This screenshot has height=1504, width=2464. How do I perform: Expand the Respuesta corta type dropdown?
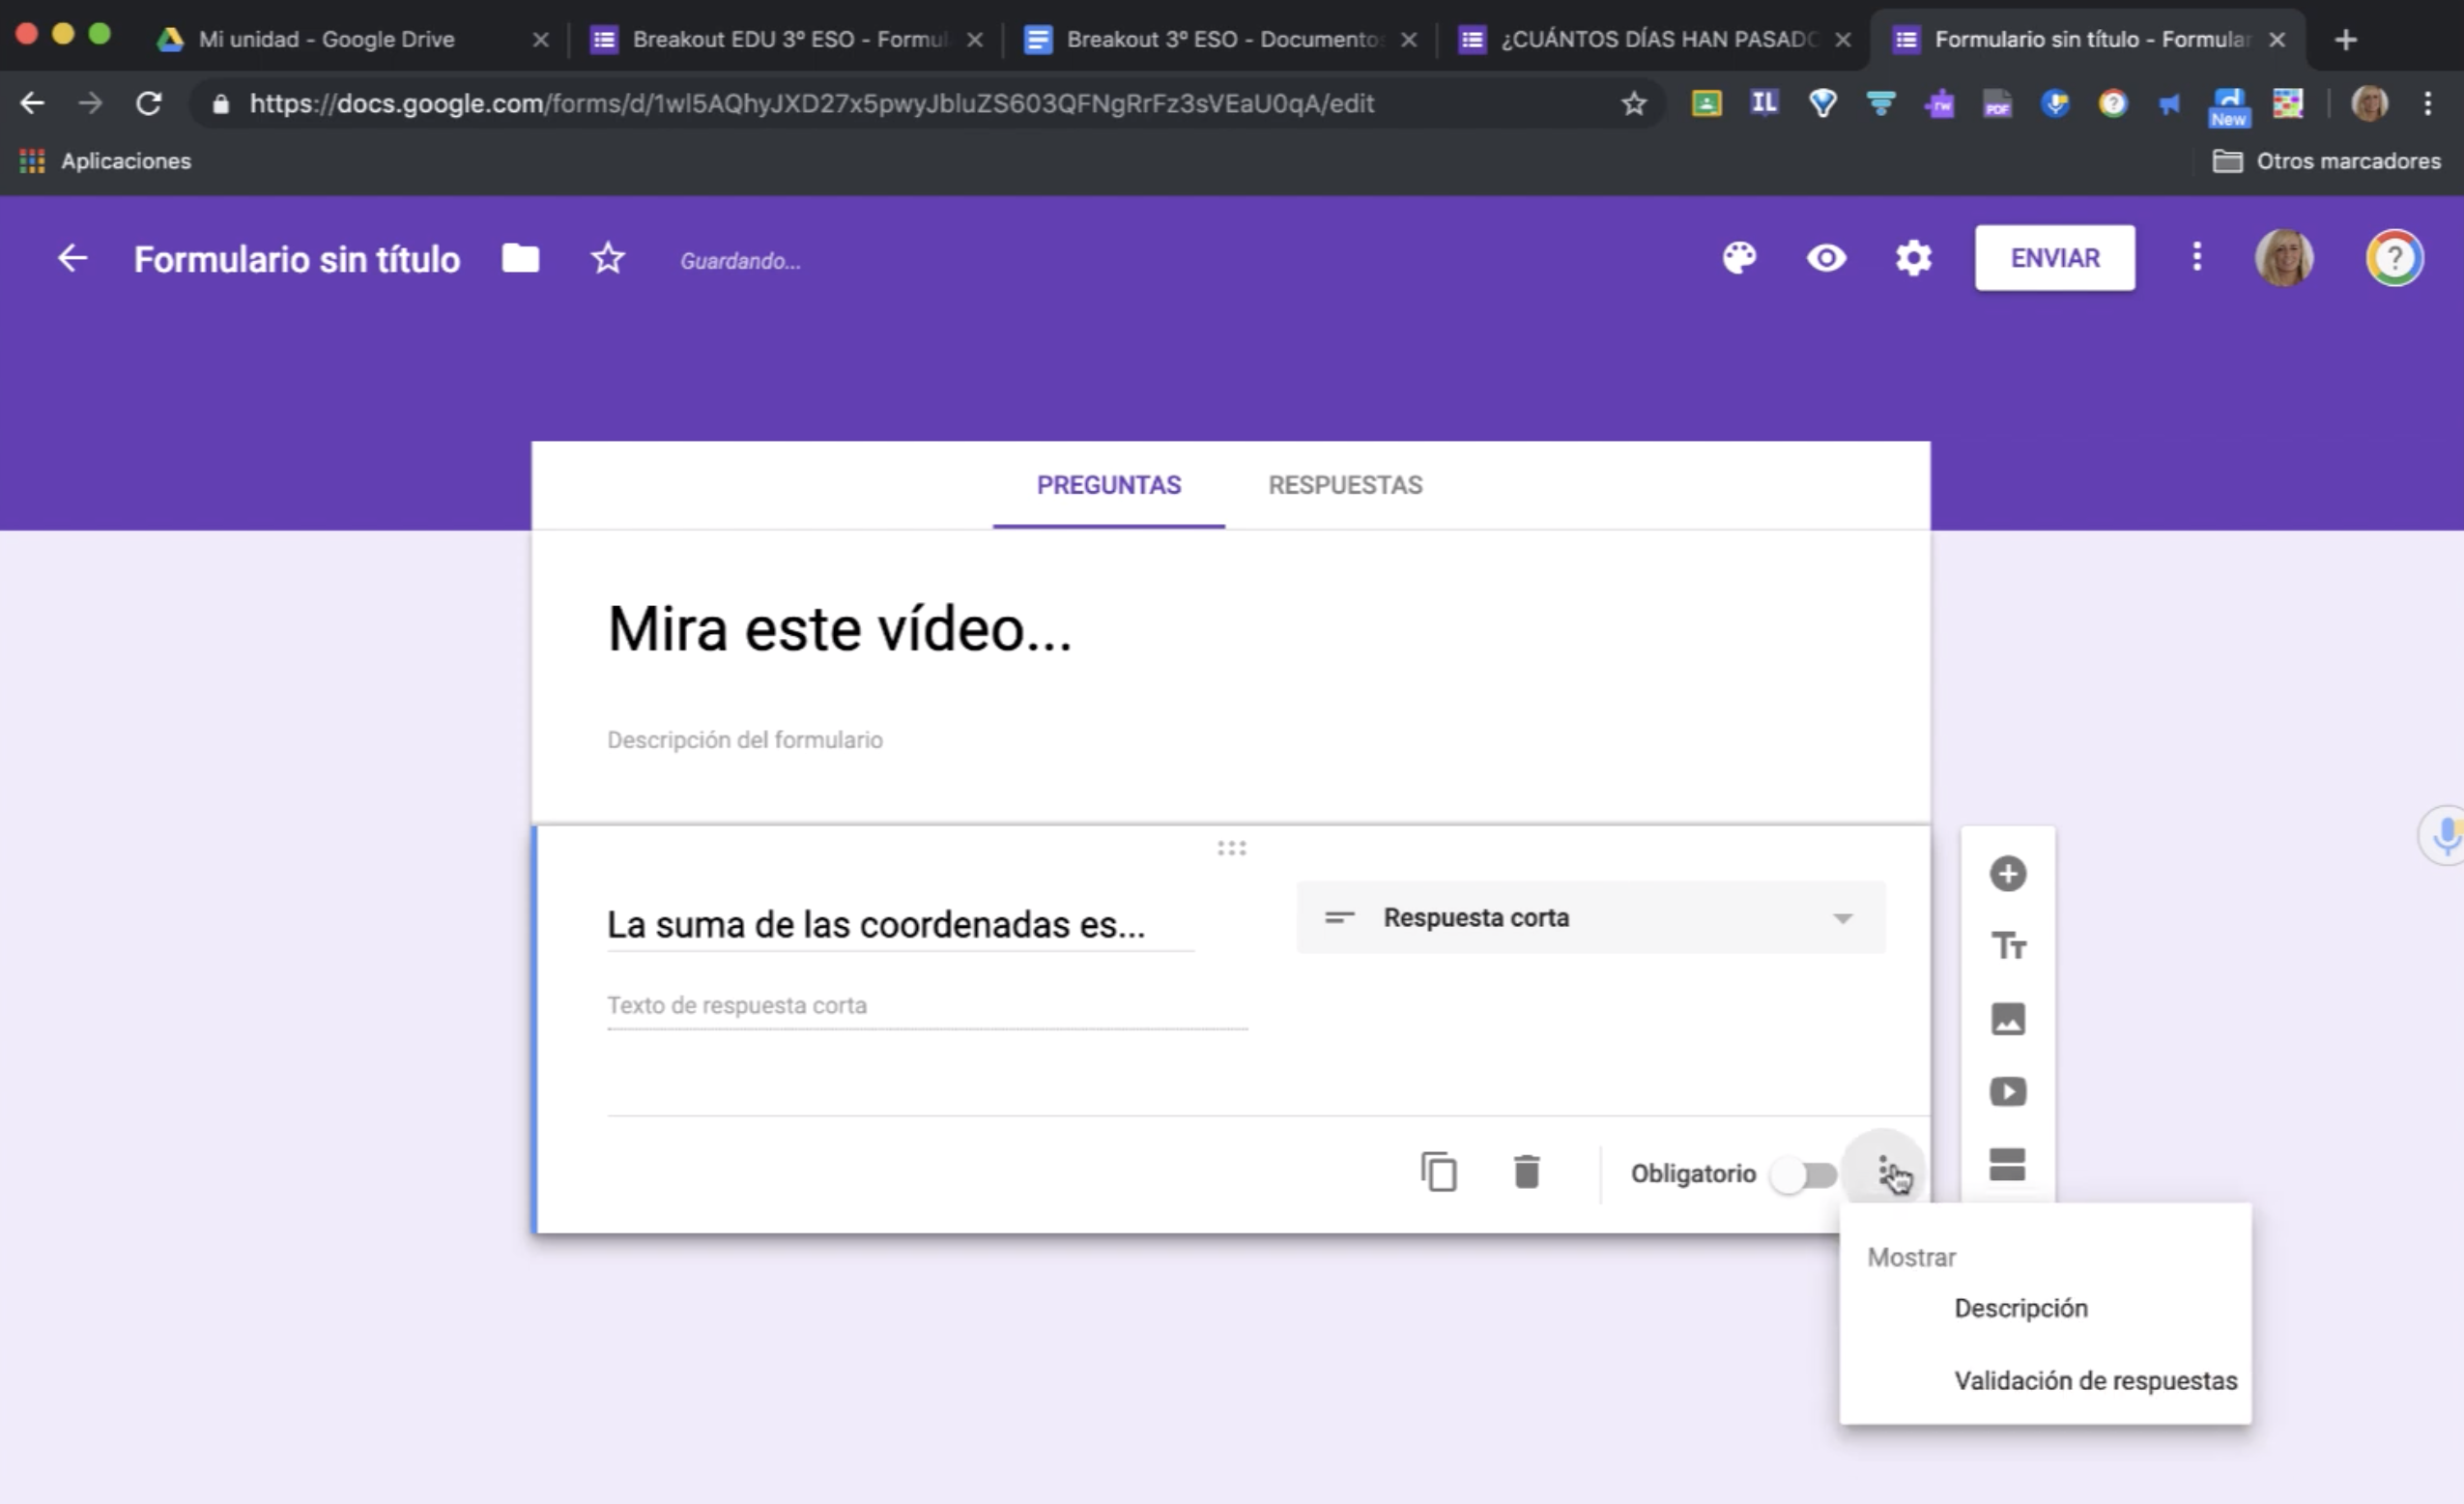1590,917
